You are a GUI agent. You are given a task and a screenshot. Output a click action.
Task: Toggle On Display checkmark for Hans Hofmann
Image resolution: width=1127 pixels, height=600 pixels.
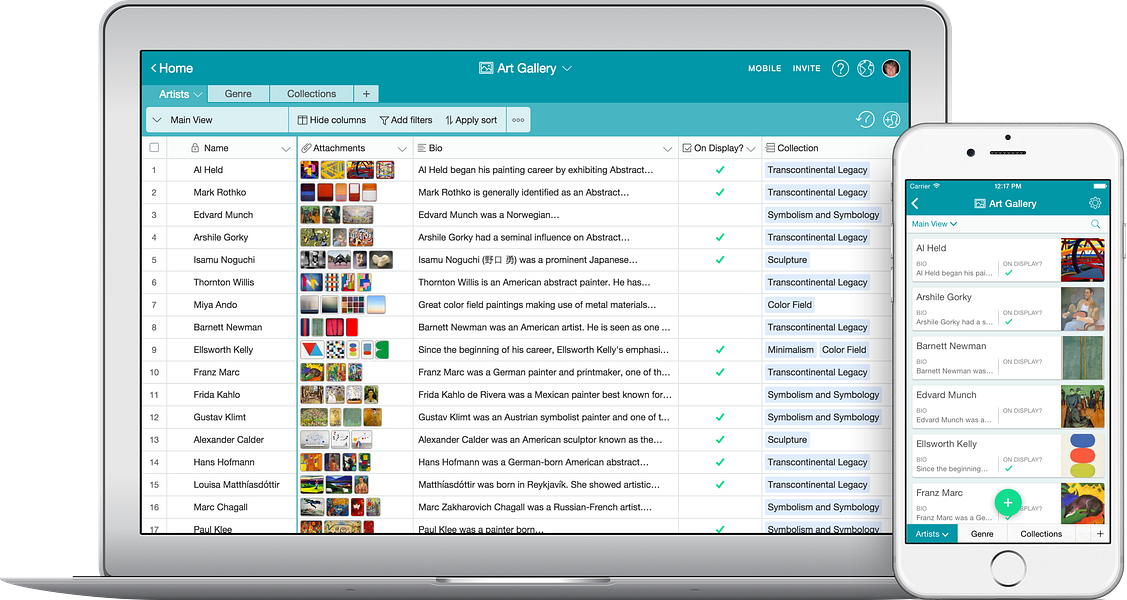(x=719, y=462)
